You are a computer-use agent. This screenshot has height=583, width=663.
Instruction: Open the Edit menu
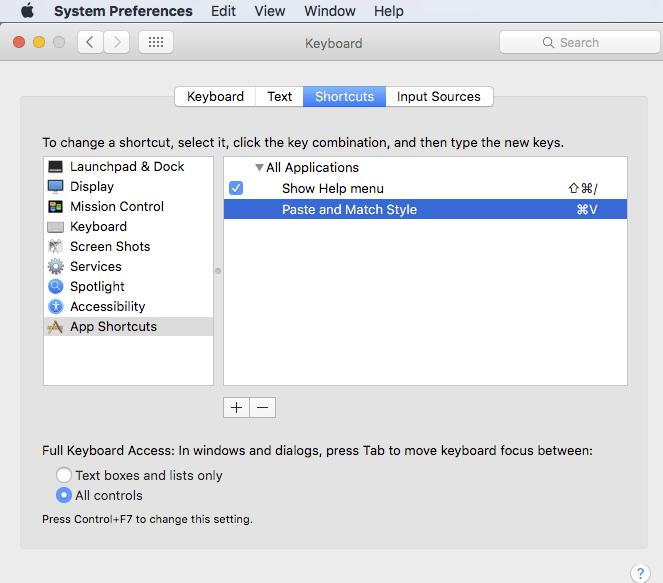point(223,11)
